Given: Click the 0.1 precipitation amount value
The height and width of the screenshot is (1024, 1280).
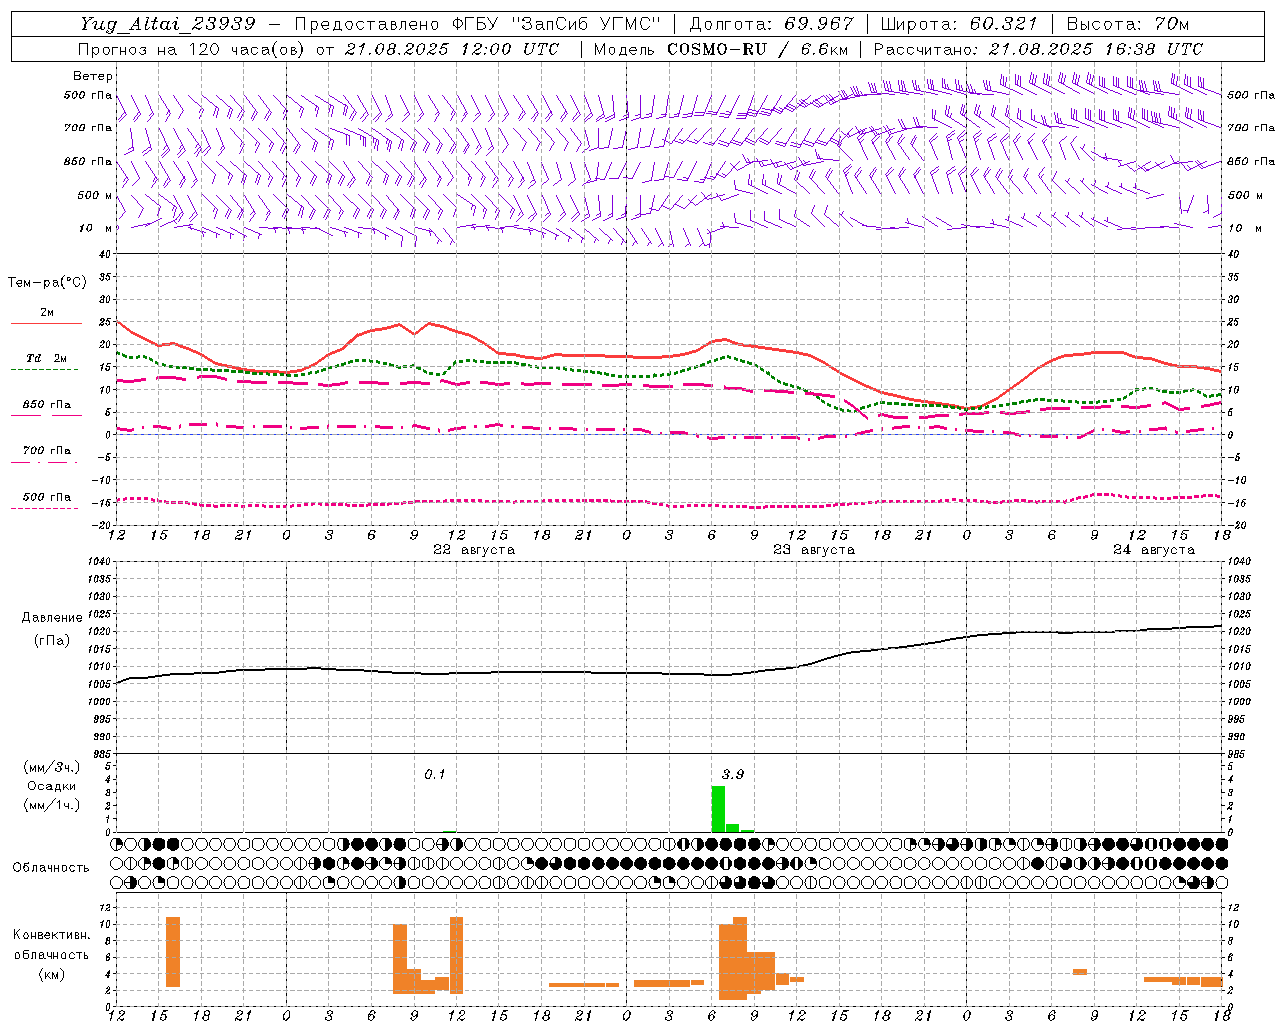Looking at the screenshot, I should click(x=434, y=775).
